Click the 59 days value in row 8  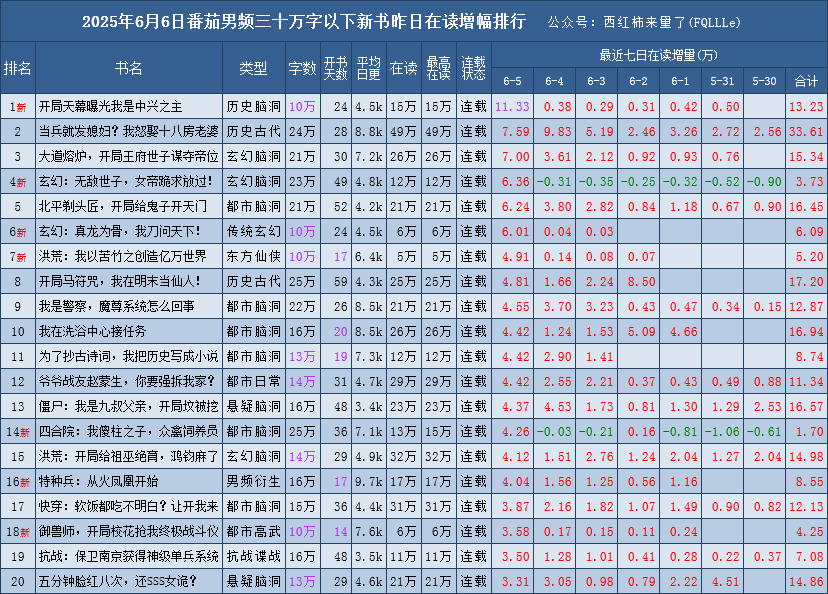(341, 281)
